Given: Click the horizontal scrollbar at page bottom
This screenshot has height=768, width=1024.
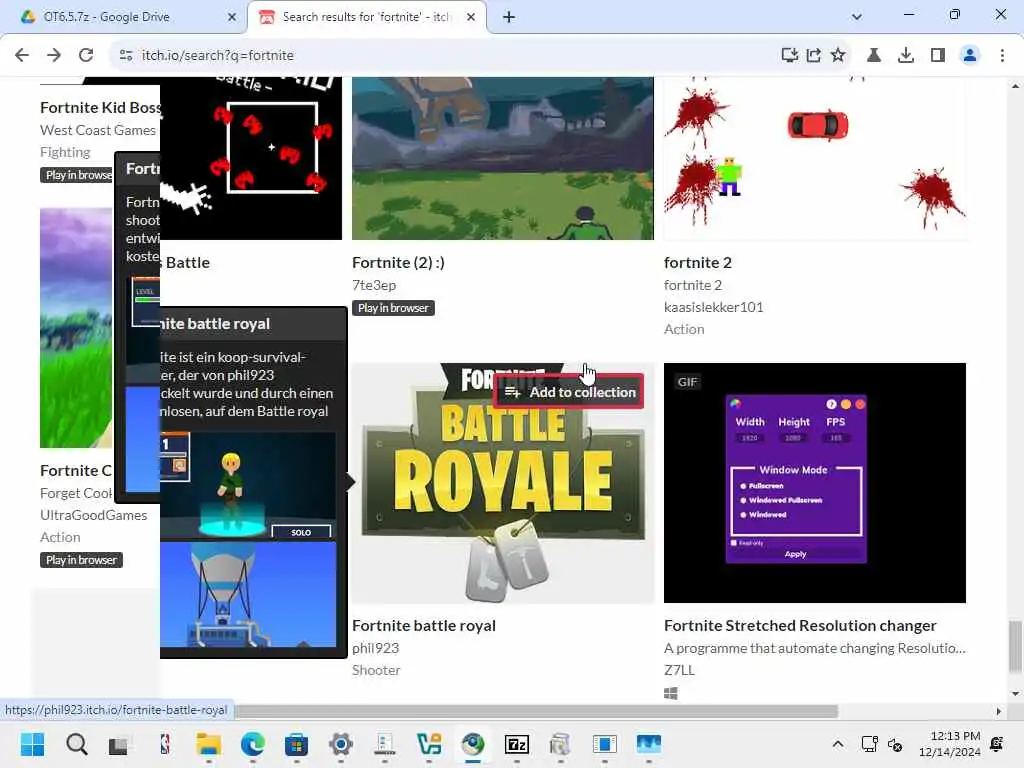Looking at the screenshot, I should click(x=536, y=711).
